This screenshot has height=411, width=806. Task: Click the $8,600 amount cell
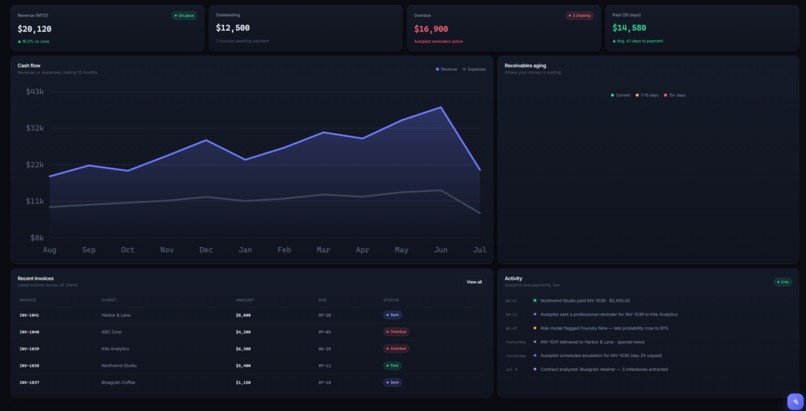(x=243, y=315)
